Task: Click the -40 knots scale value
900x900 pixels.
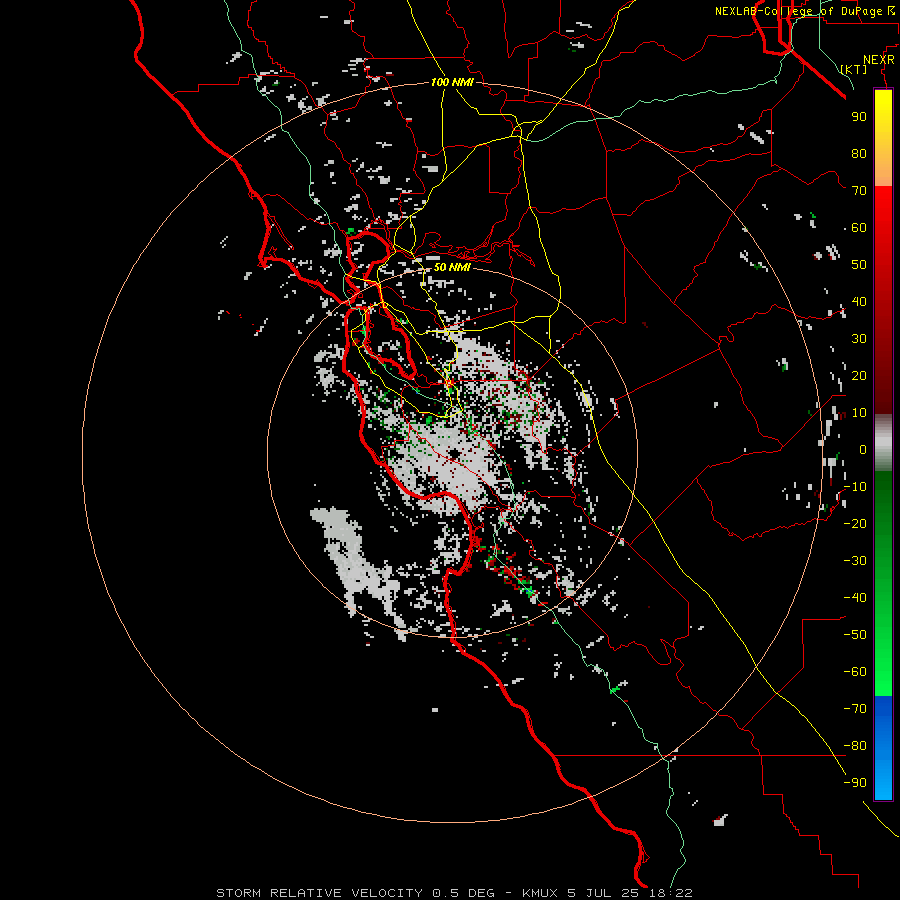Action: coord(855,598)
